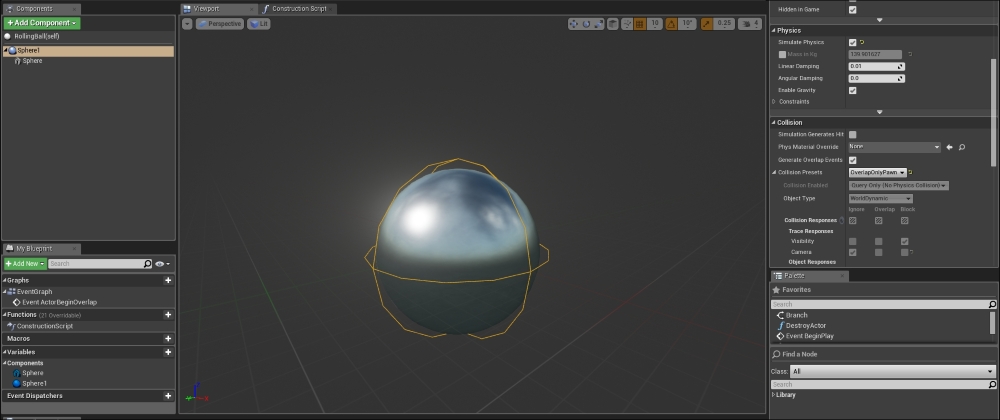
Task: Uncheck Simulate Physics checkbox
Action: click(853, 43)
